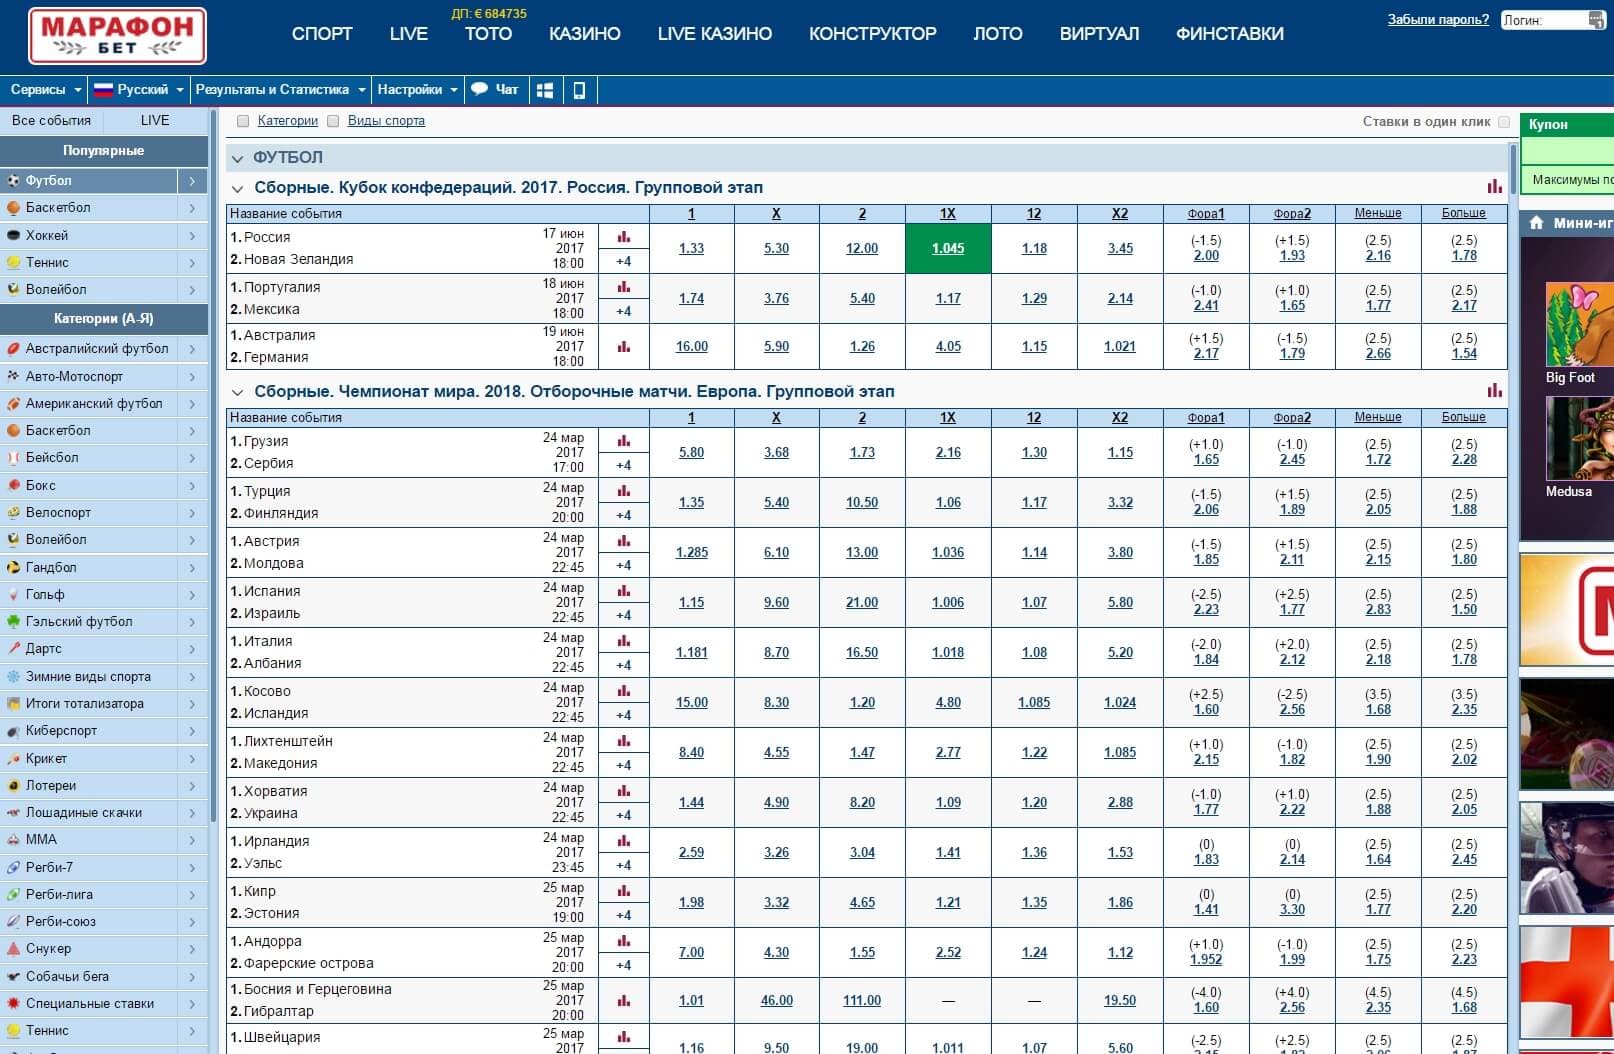Select highlighted 1X odds 1.045
The image size is (1614, 1054).
948,248
